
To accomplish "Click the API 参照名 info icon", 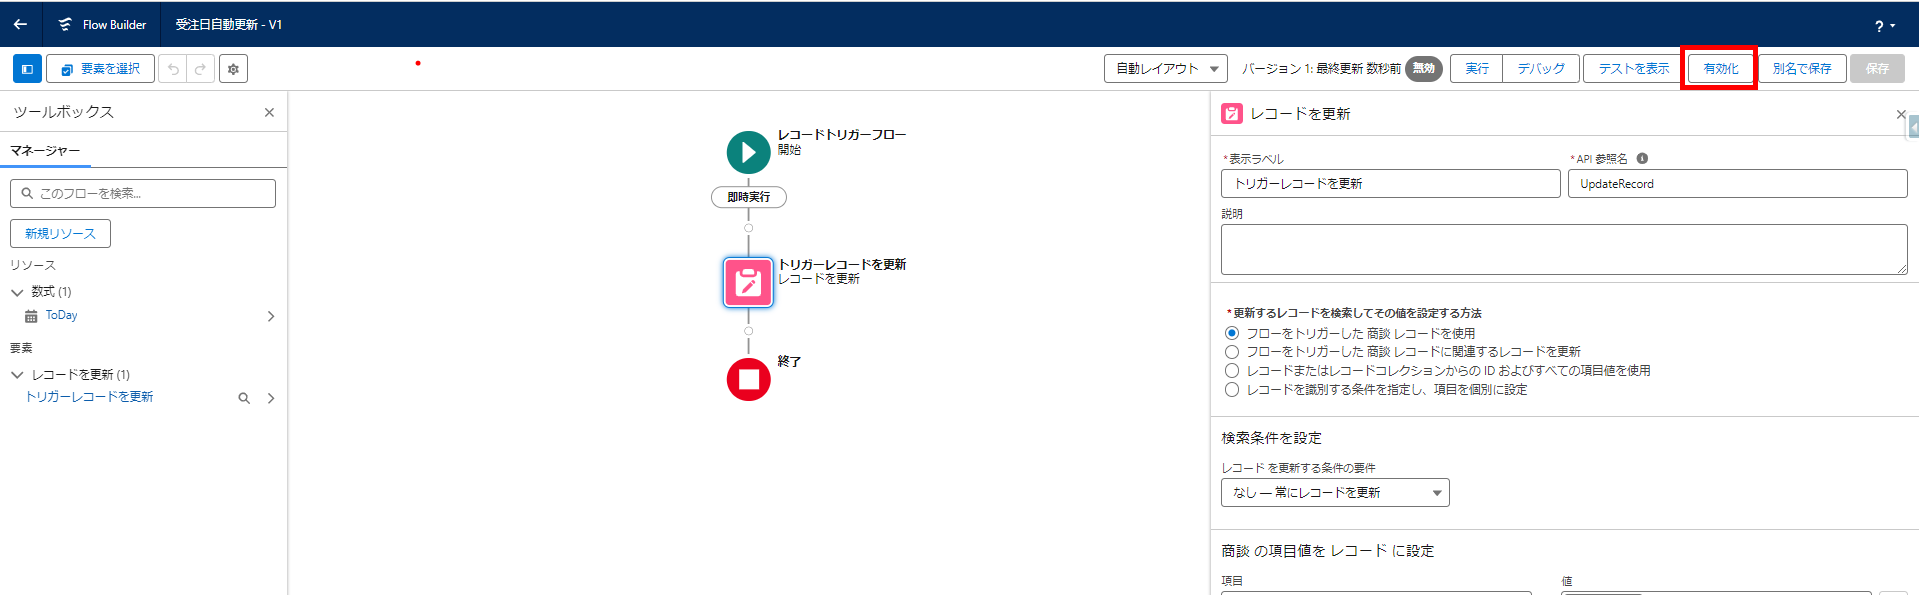I will (1642, 159).
